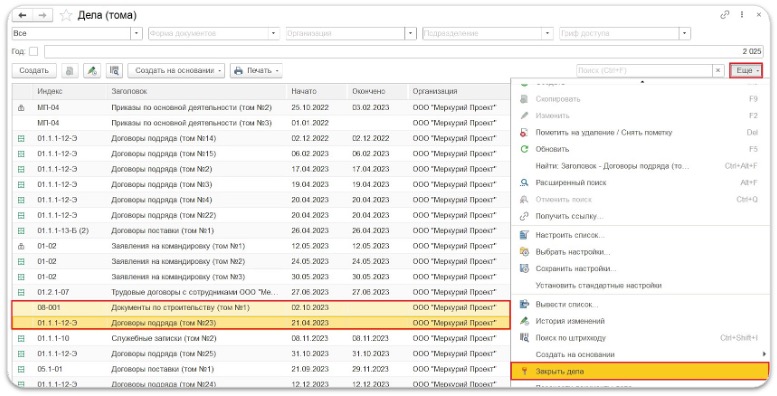Open the Организация filter dropdown

coord(410,34)
